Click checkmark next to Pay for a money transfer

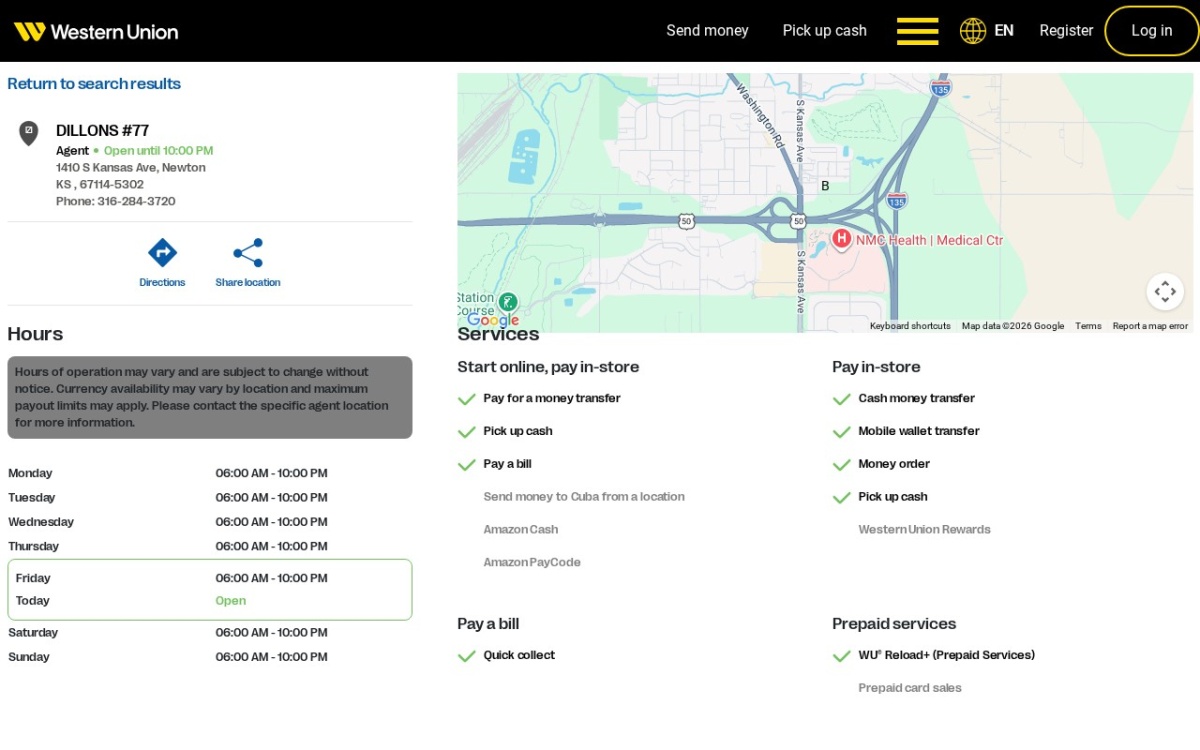click(x=466, y=399)
